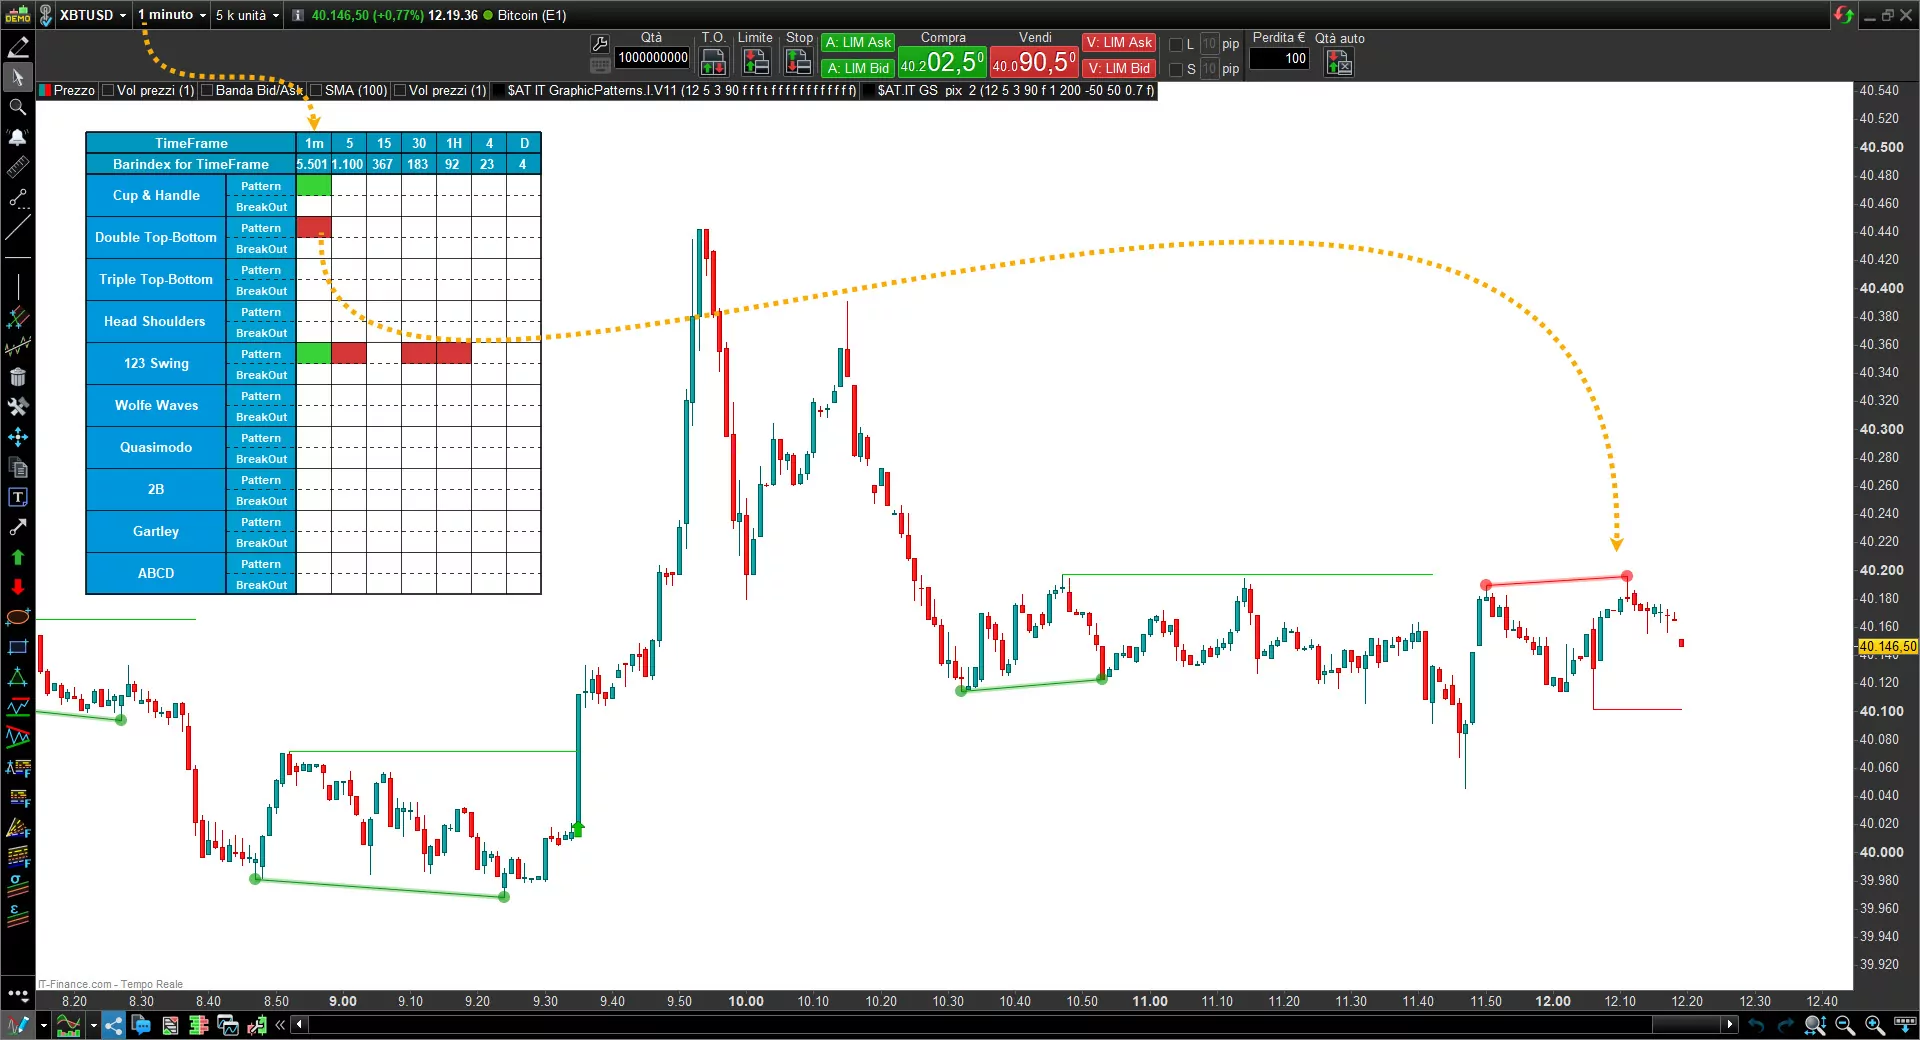The width and height of the screenshot is (1920, 1040).
Task: Open the XBTUSD symbol dropdown
Action: click(93, 15)
